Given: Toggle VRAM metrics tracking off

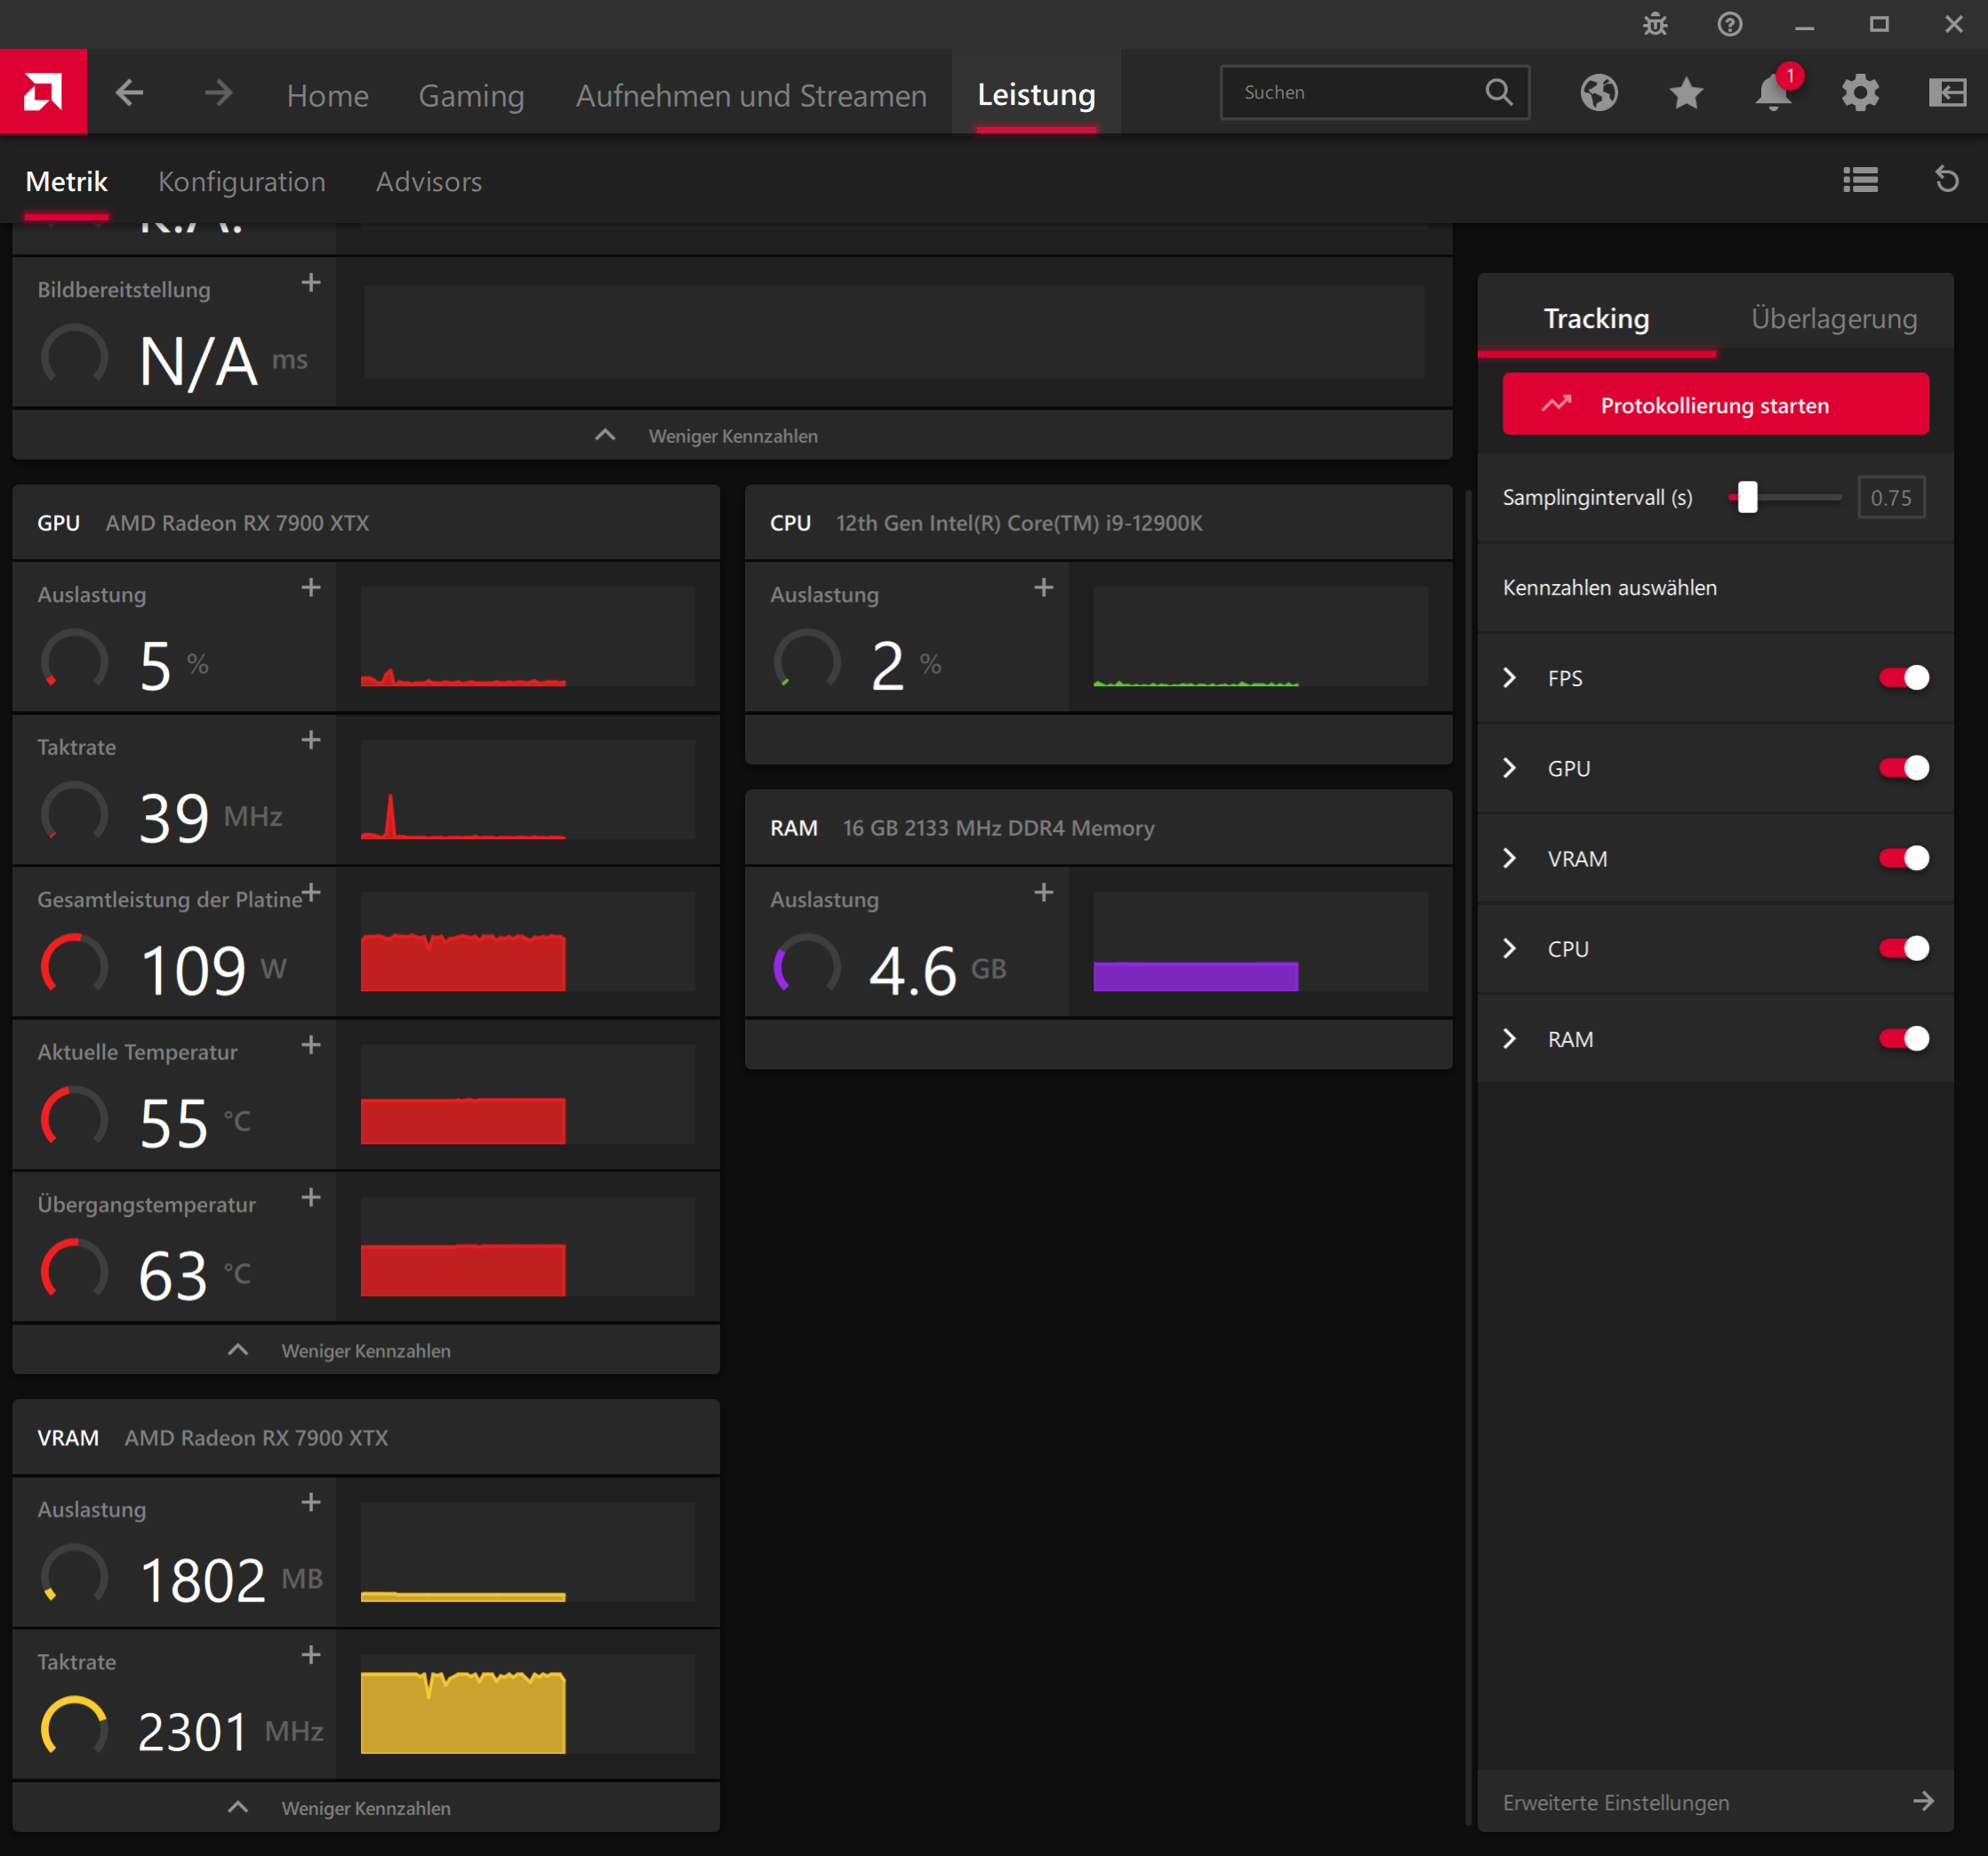Looking at the screenshot, I should click(x=1903, y=858).
